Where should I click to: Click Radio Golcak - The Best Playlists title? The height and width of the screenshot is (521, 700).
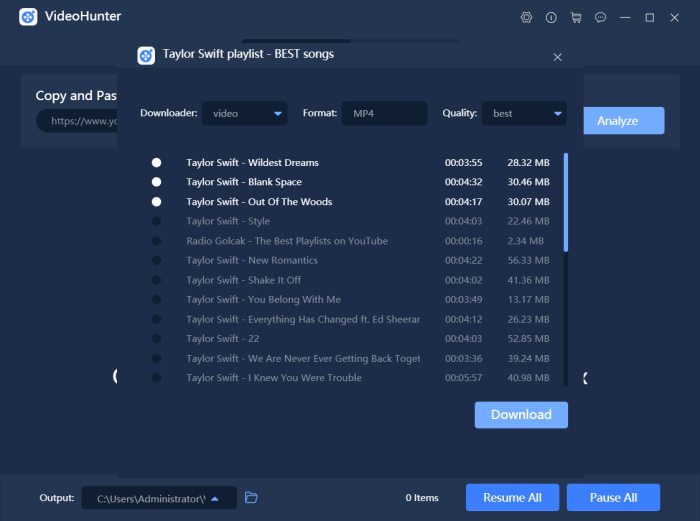(287, 241)
